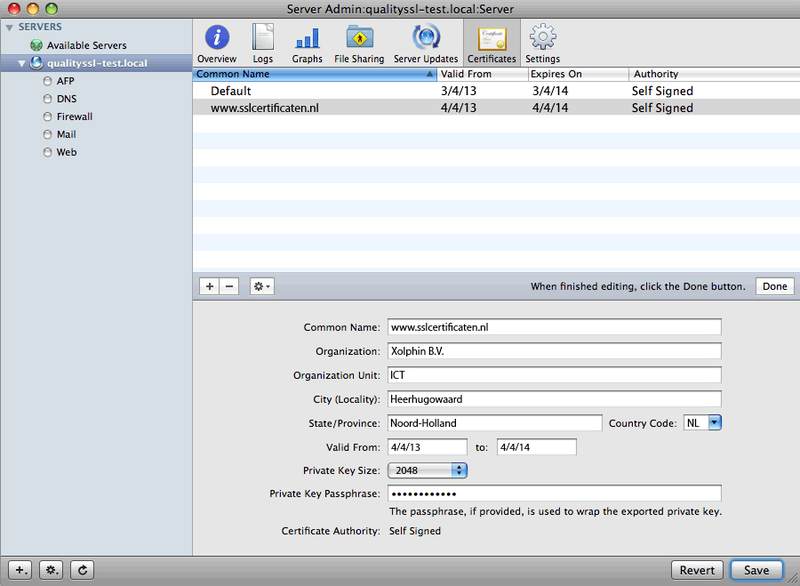Click the Default row's 3/4/14 expiry date
Viewport: 800px width, 586px height.
pos(550,91)
